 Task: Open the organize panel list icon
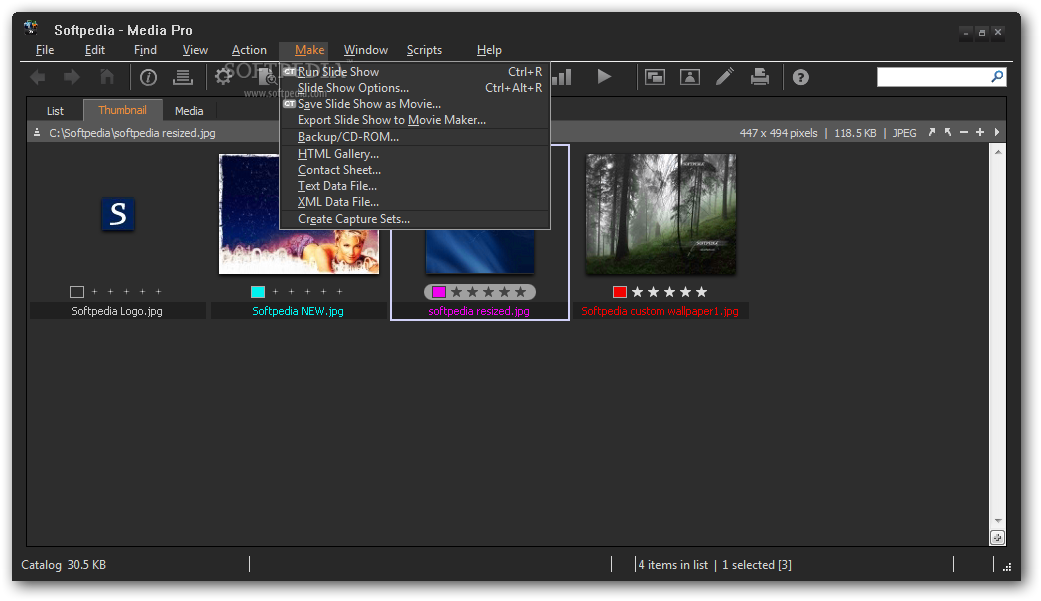[183, 78]
